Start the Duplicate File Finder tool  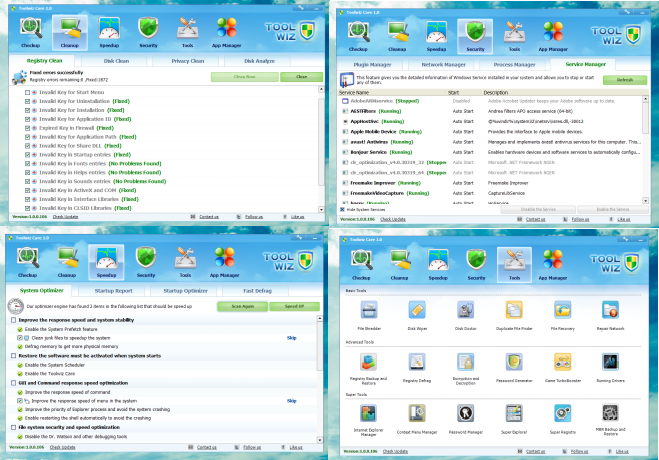514,311
